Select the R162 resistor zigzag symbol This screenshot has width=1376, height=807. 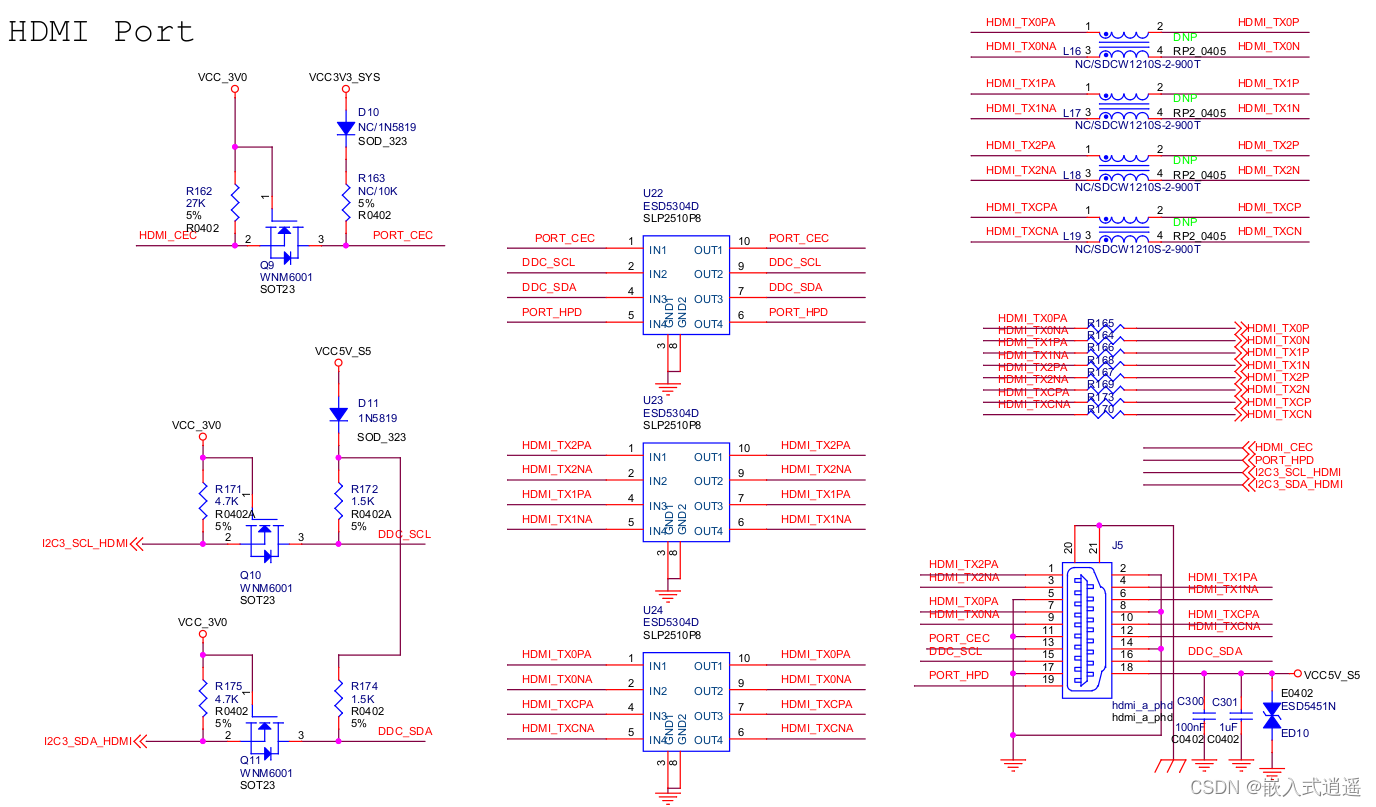[234, 203]
